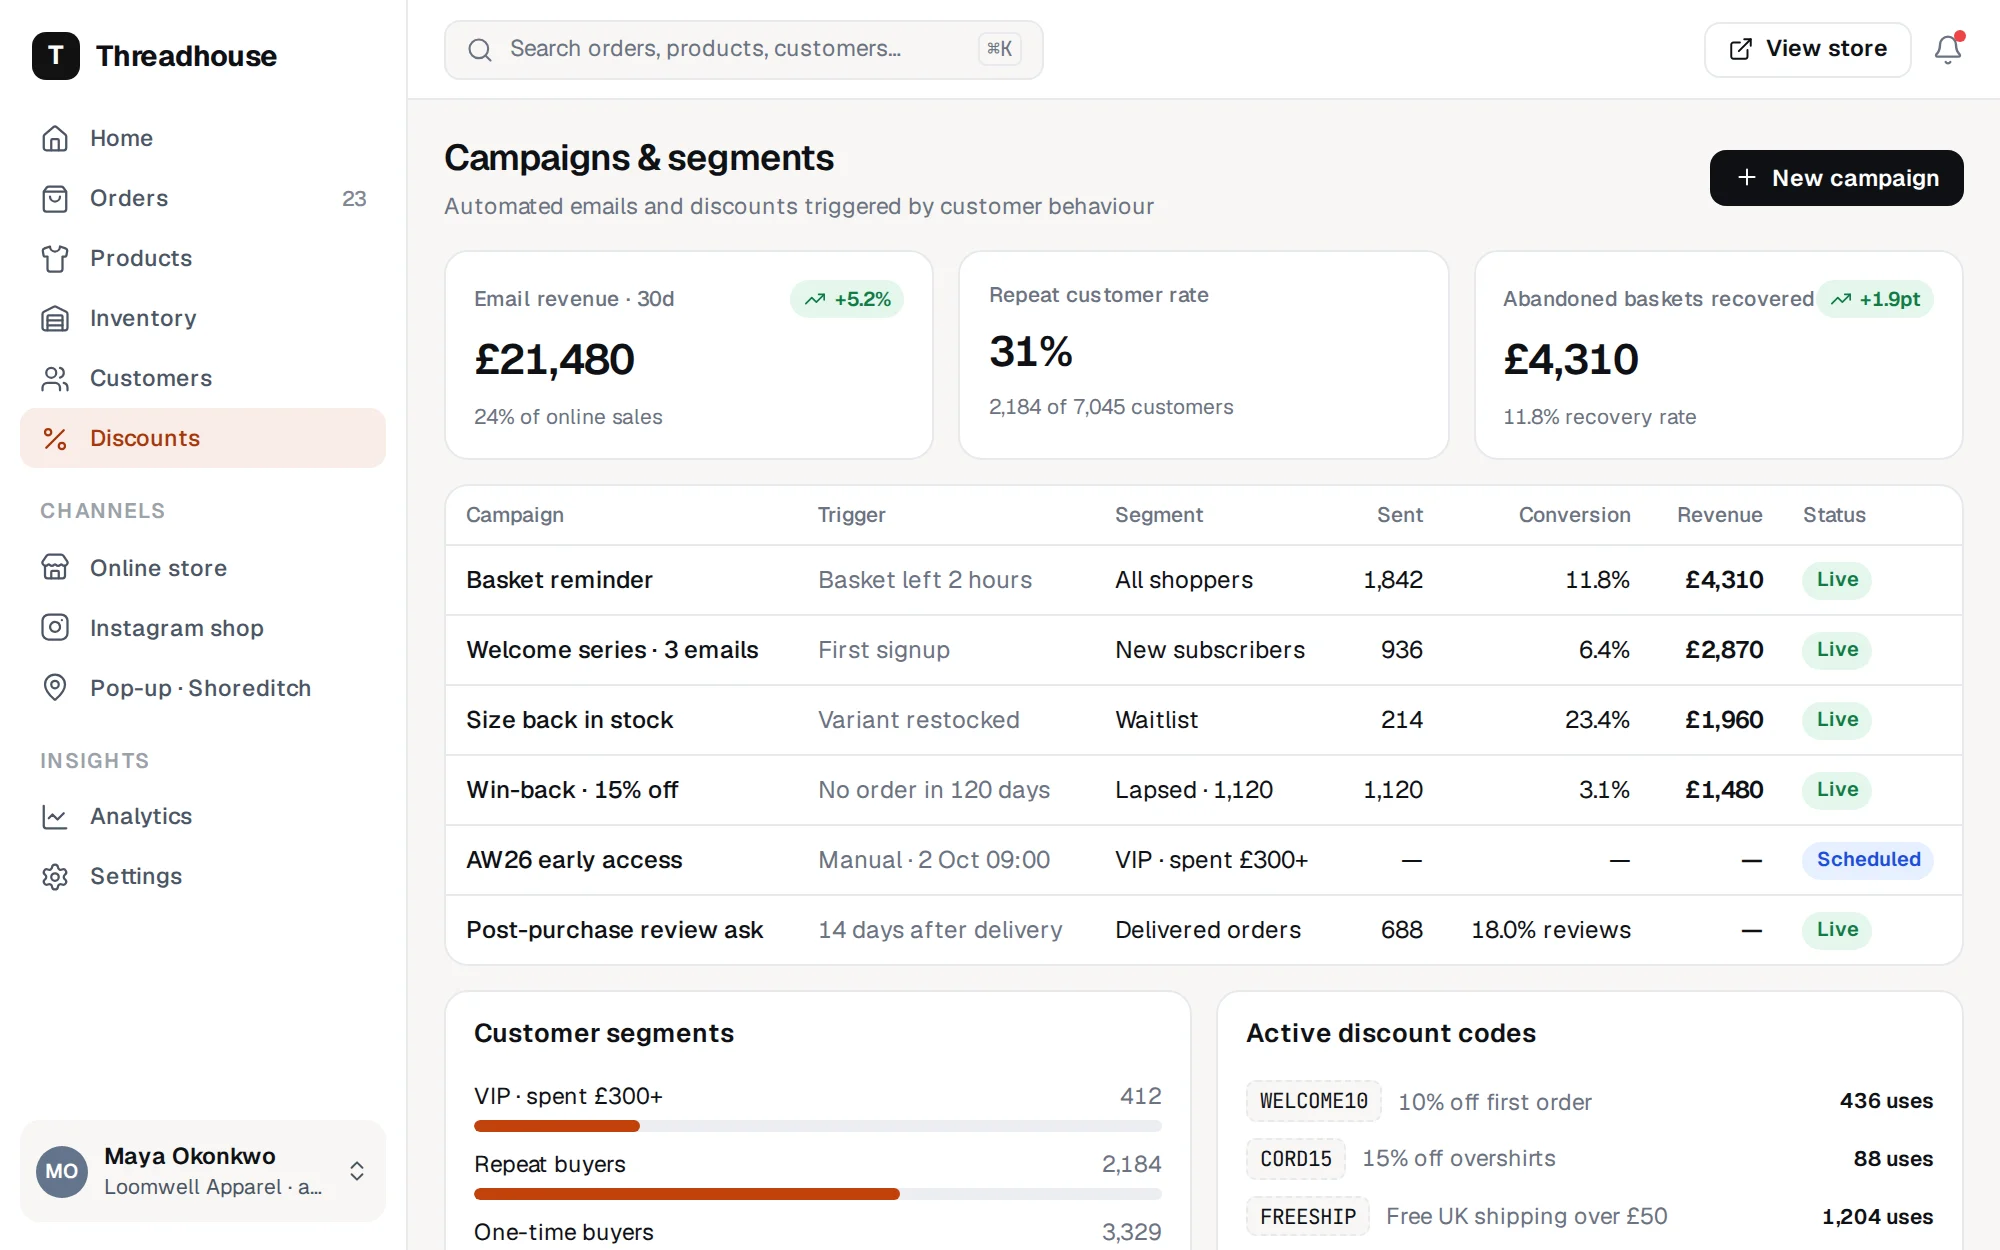
Task: Click the Repeat buyers progress bar
Action: [817, 1194]
